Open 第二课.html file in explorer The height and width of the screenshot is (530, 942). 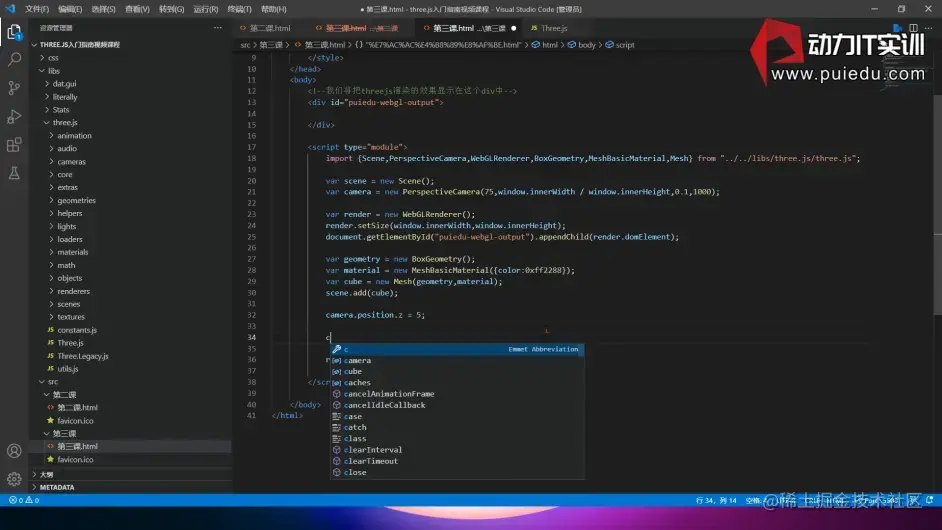(x=77, y=407)
